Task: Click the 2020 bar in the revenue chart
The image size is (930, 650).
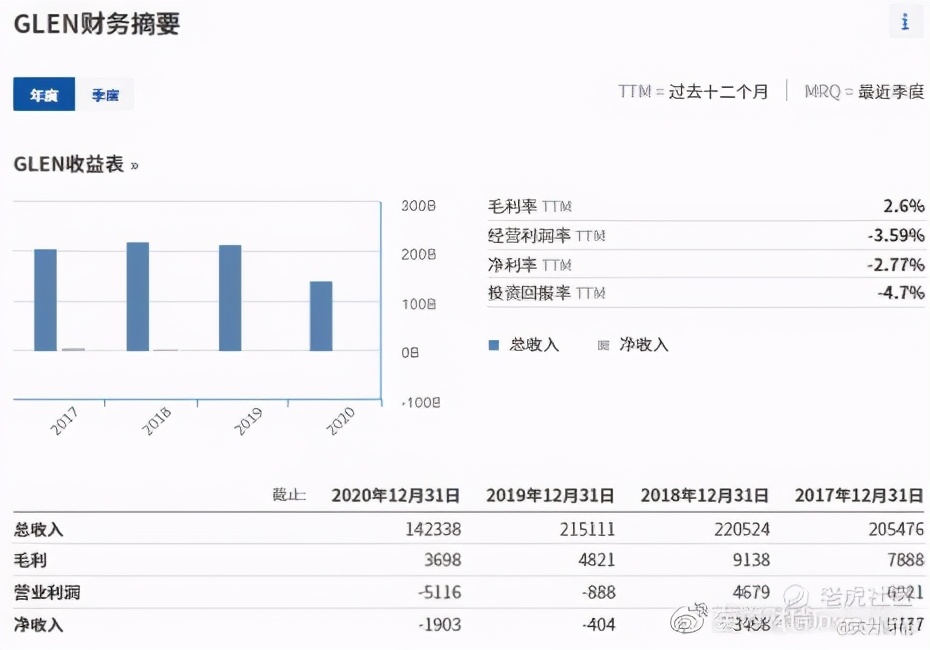Action: click(318, 315)
